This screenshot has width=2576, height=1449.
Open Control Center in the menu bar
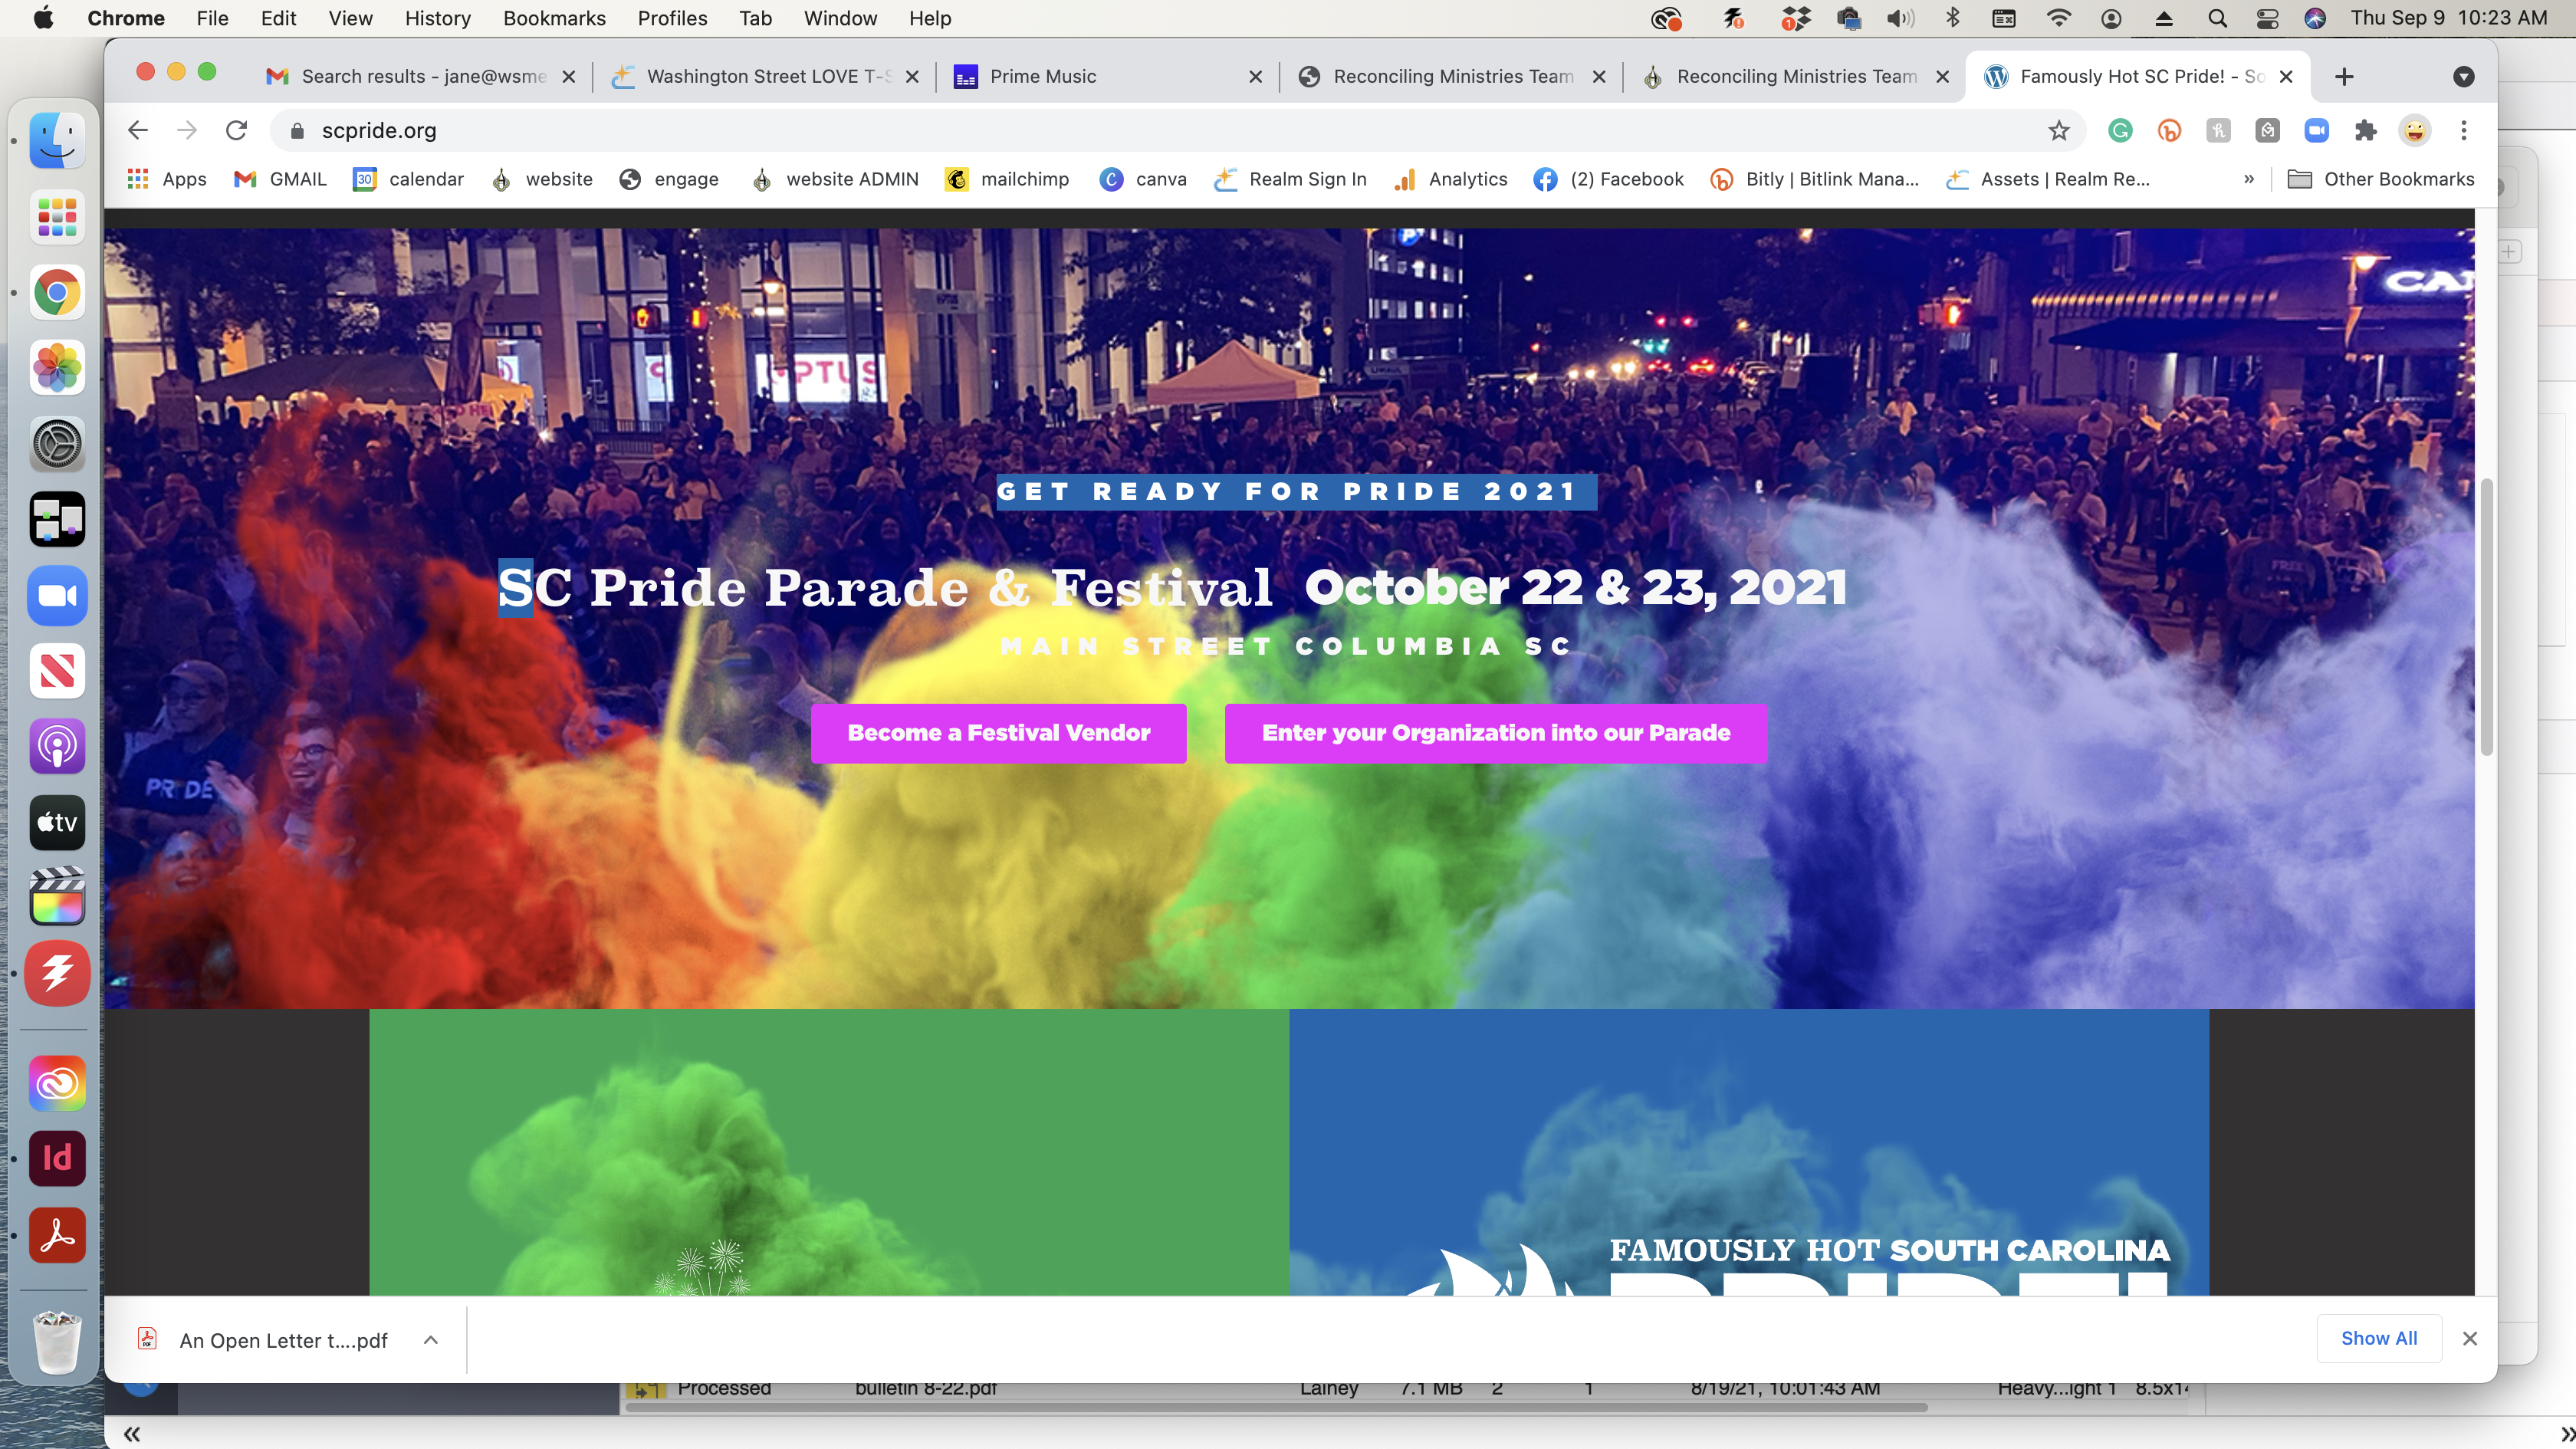pyautogui.click(x=2267, y=18)
